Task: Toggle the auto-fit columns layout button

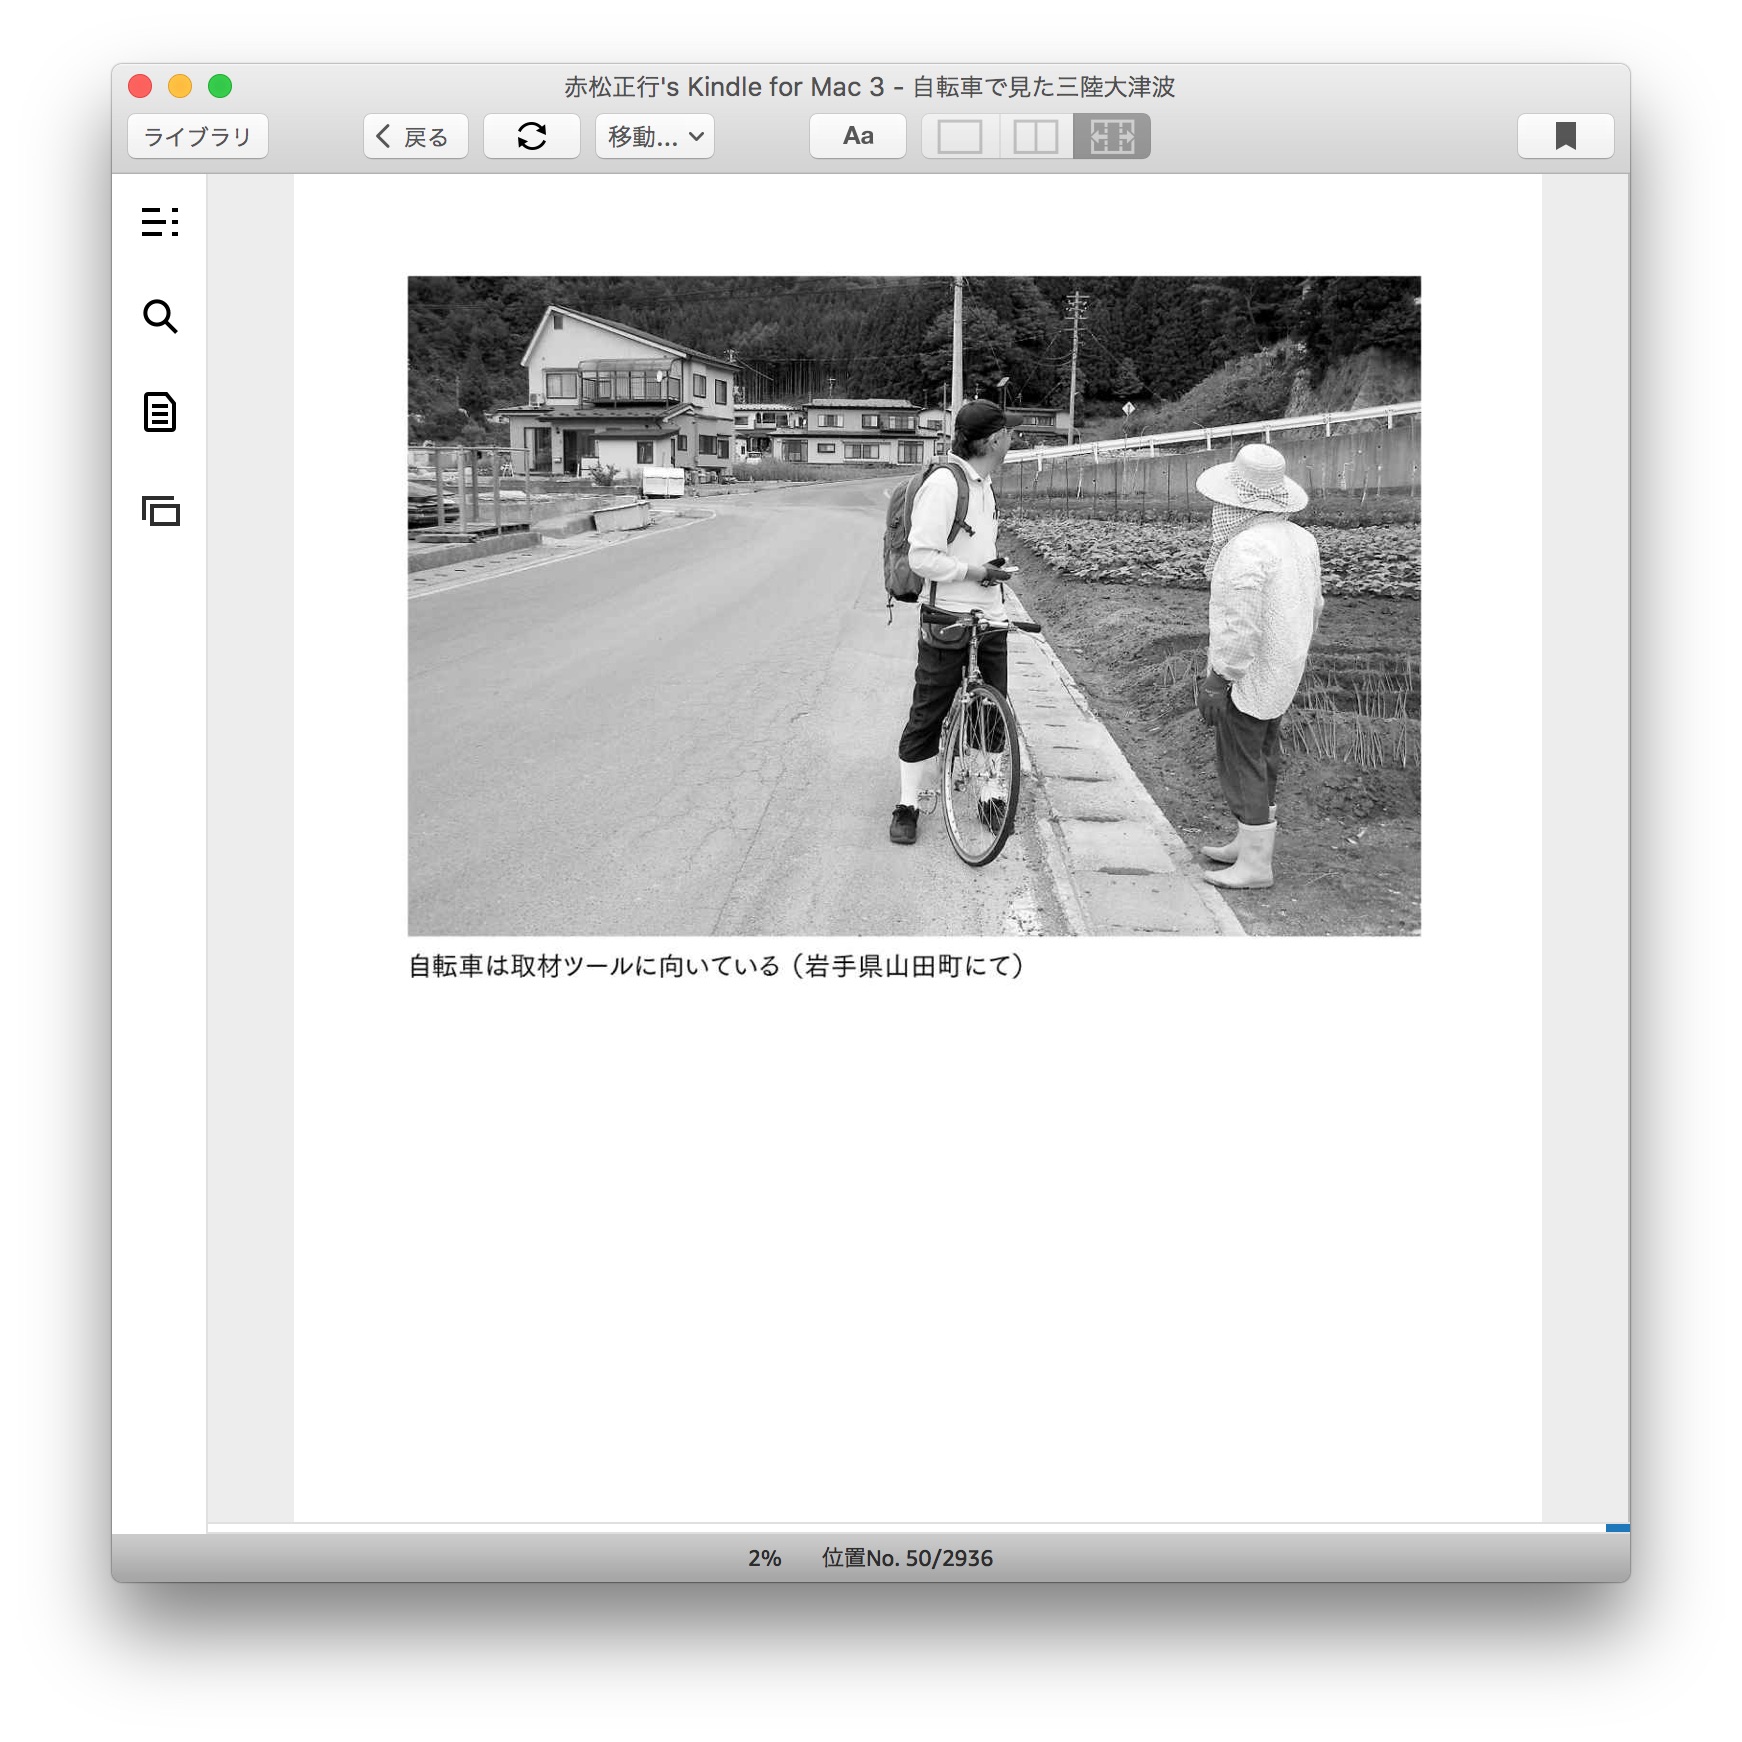Action: pyautogui.click(x=1112, y=136)
